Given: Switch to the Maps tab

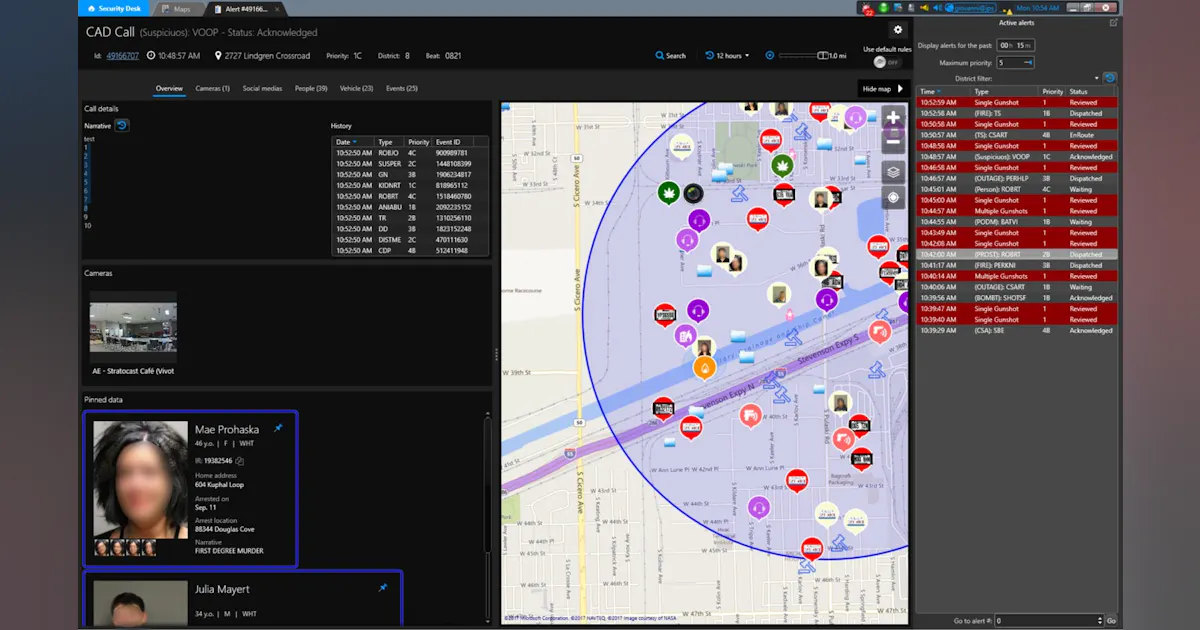Looking at the screenshot, I should pos(177,8).
